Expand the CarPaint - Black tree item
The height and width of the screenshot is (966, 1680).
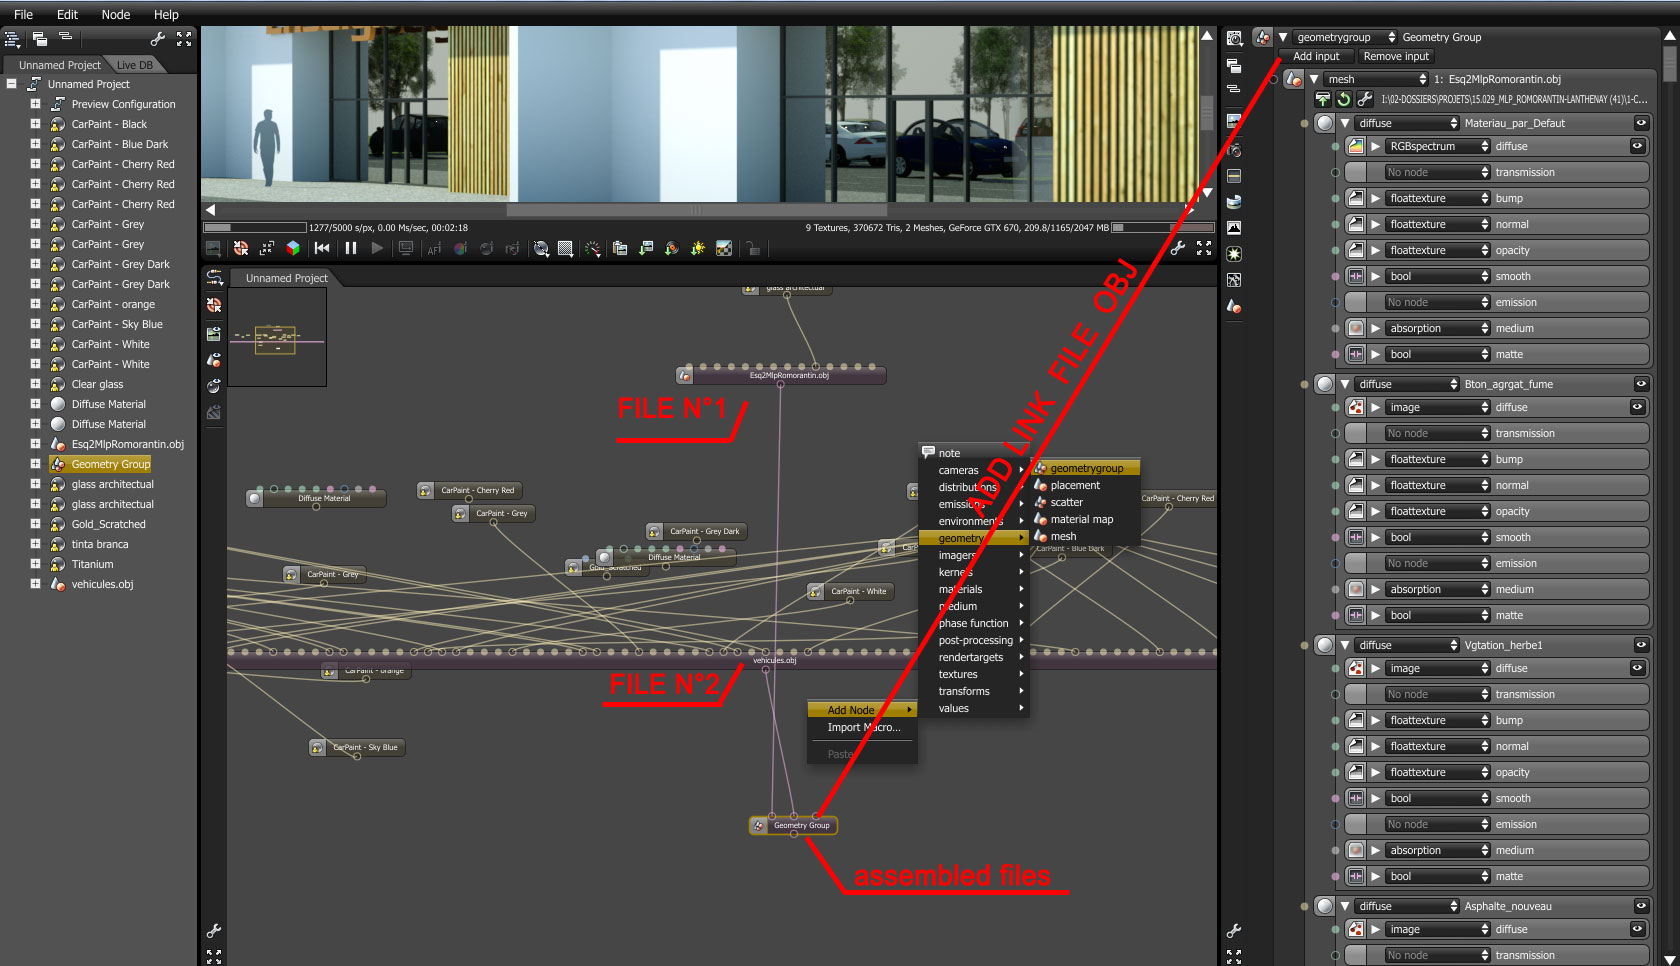click(x=35, y=124)
